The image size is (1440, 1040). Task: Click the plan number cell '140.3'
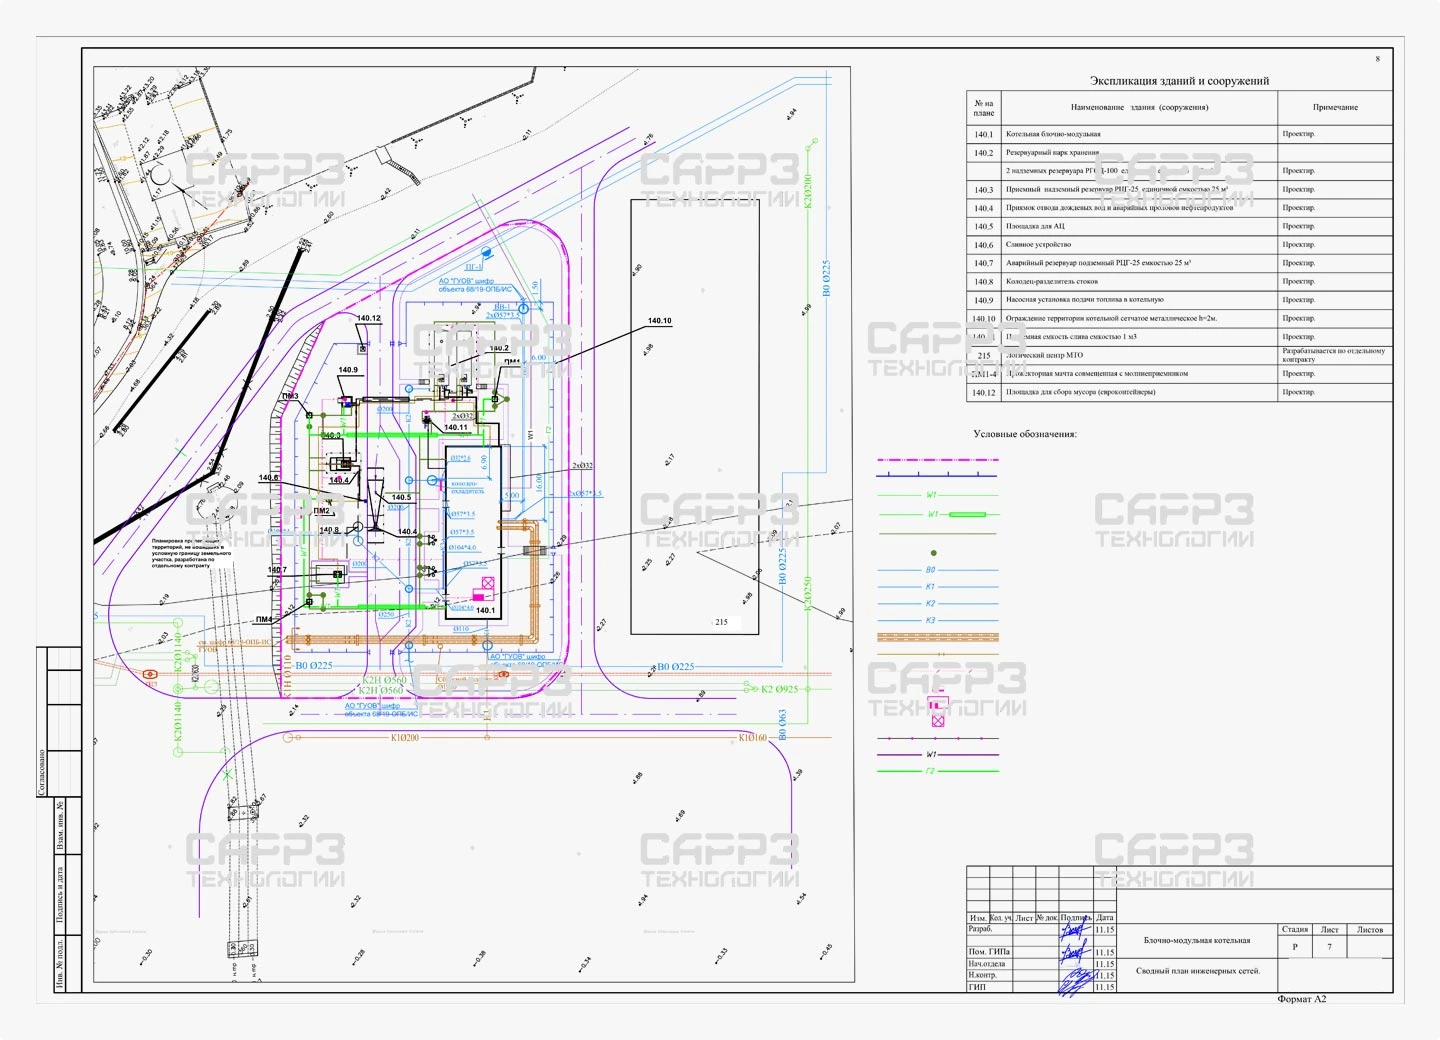coord(984,190)
